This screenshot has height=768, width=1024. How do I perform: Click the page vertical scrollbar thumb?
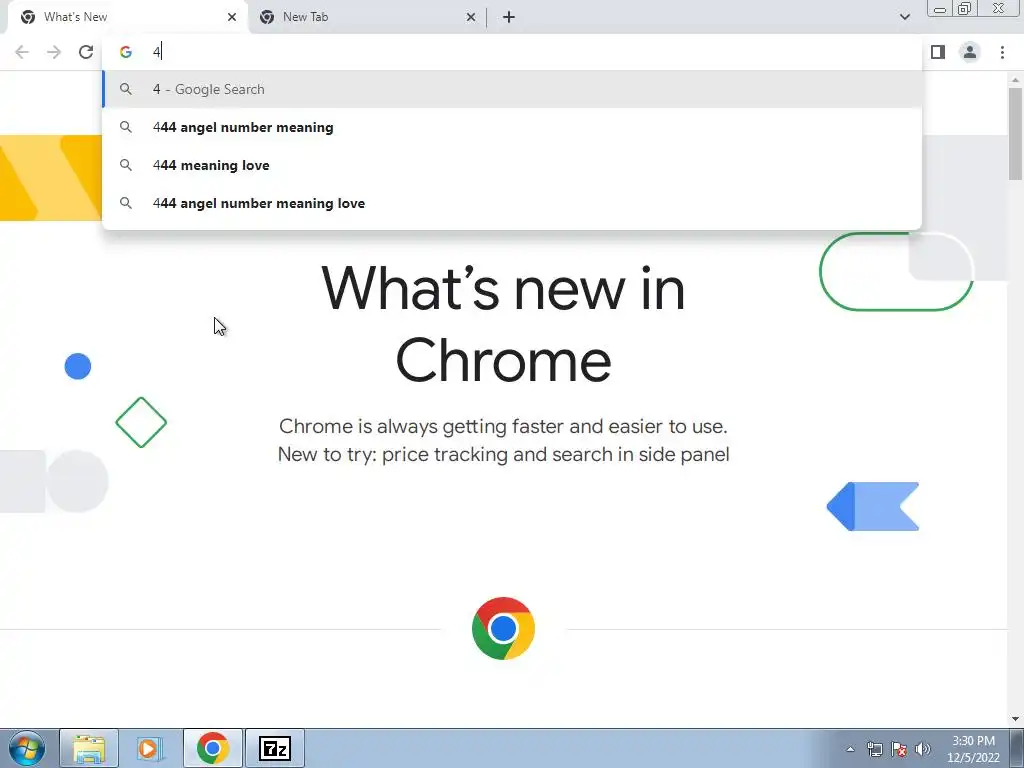pos(1014,134)
